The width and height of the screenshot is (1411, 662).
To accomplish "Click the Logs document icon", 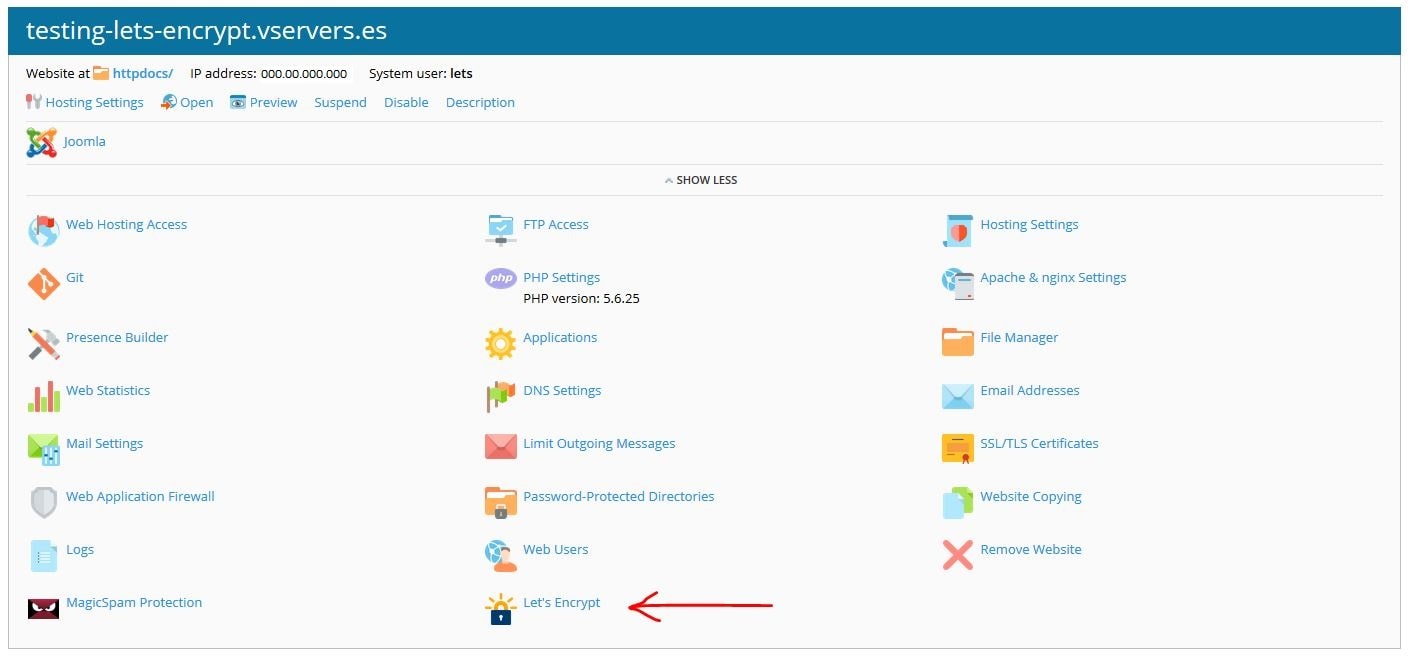I will (x=43, y=555).
